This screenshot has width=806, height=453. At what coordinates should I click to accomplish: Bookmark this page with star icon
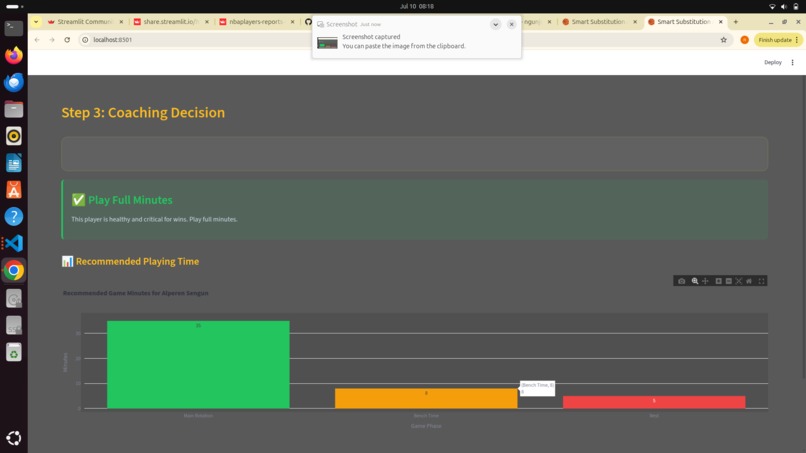(x=724, y=40)
